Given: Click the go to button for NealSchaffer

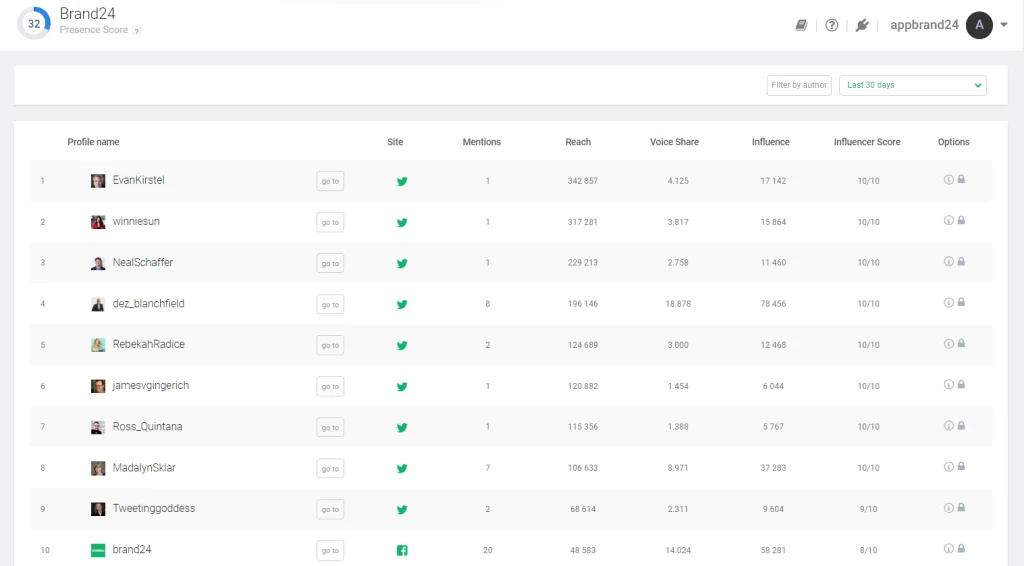Looking at the screenshot, I should pyautogui.click(x=330, y=263).
